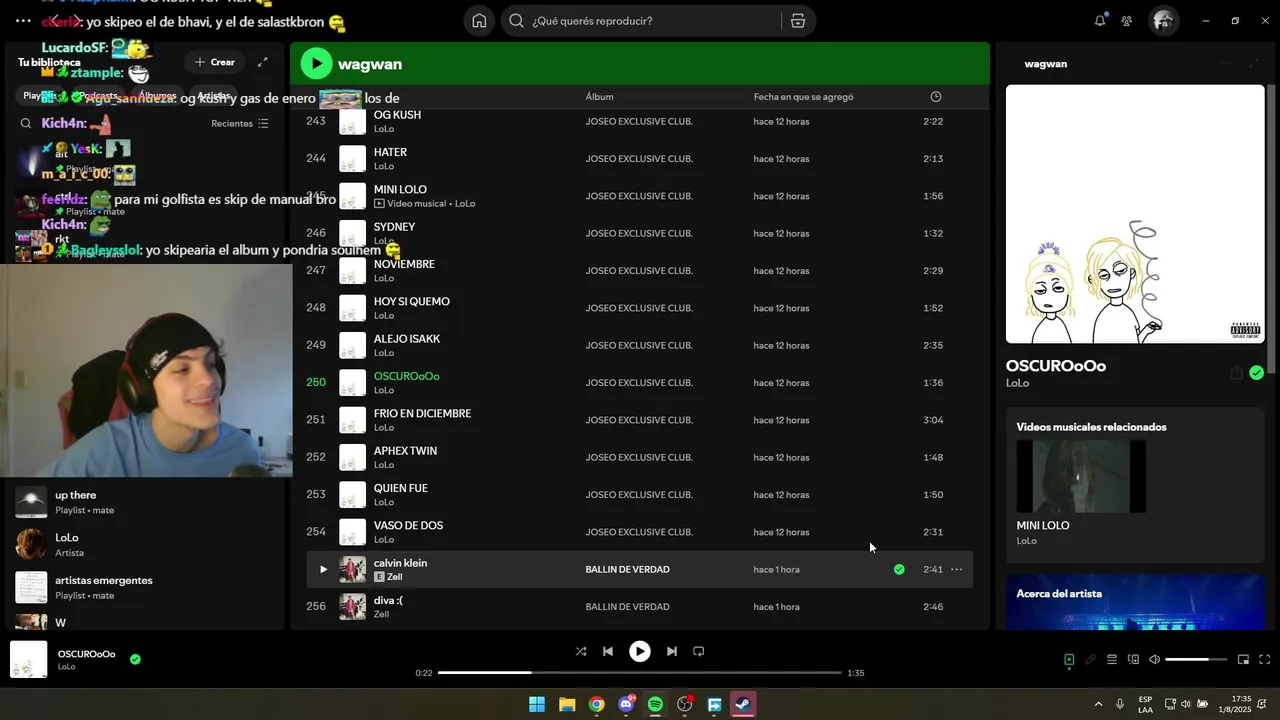
Task: Open Connect to a device icon
Action: coord(1133,659)
